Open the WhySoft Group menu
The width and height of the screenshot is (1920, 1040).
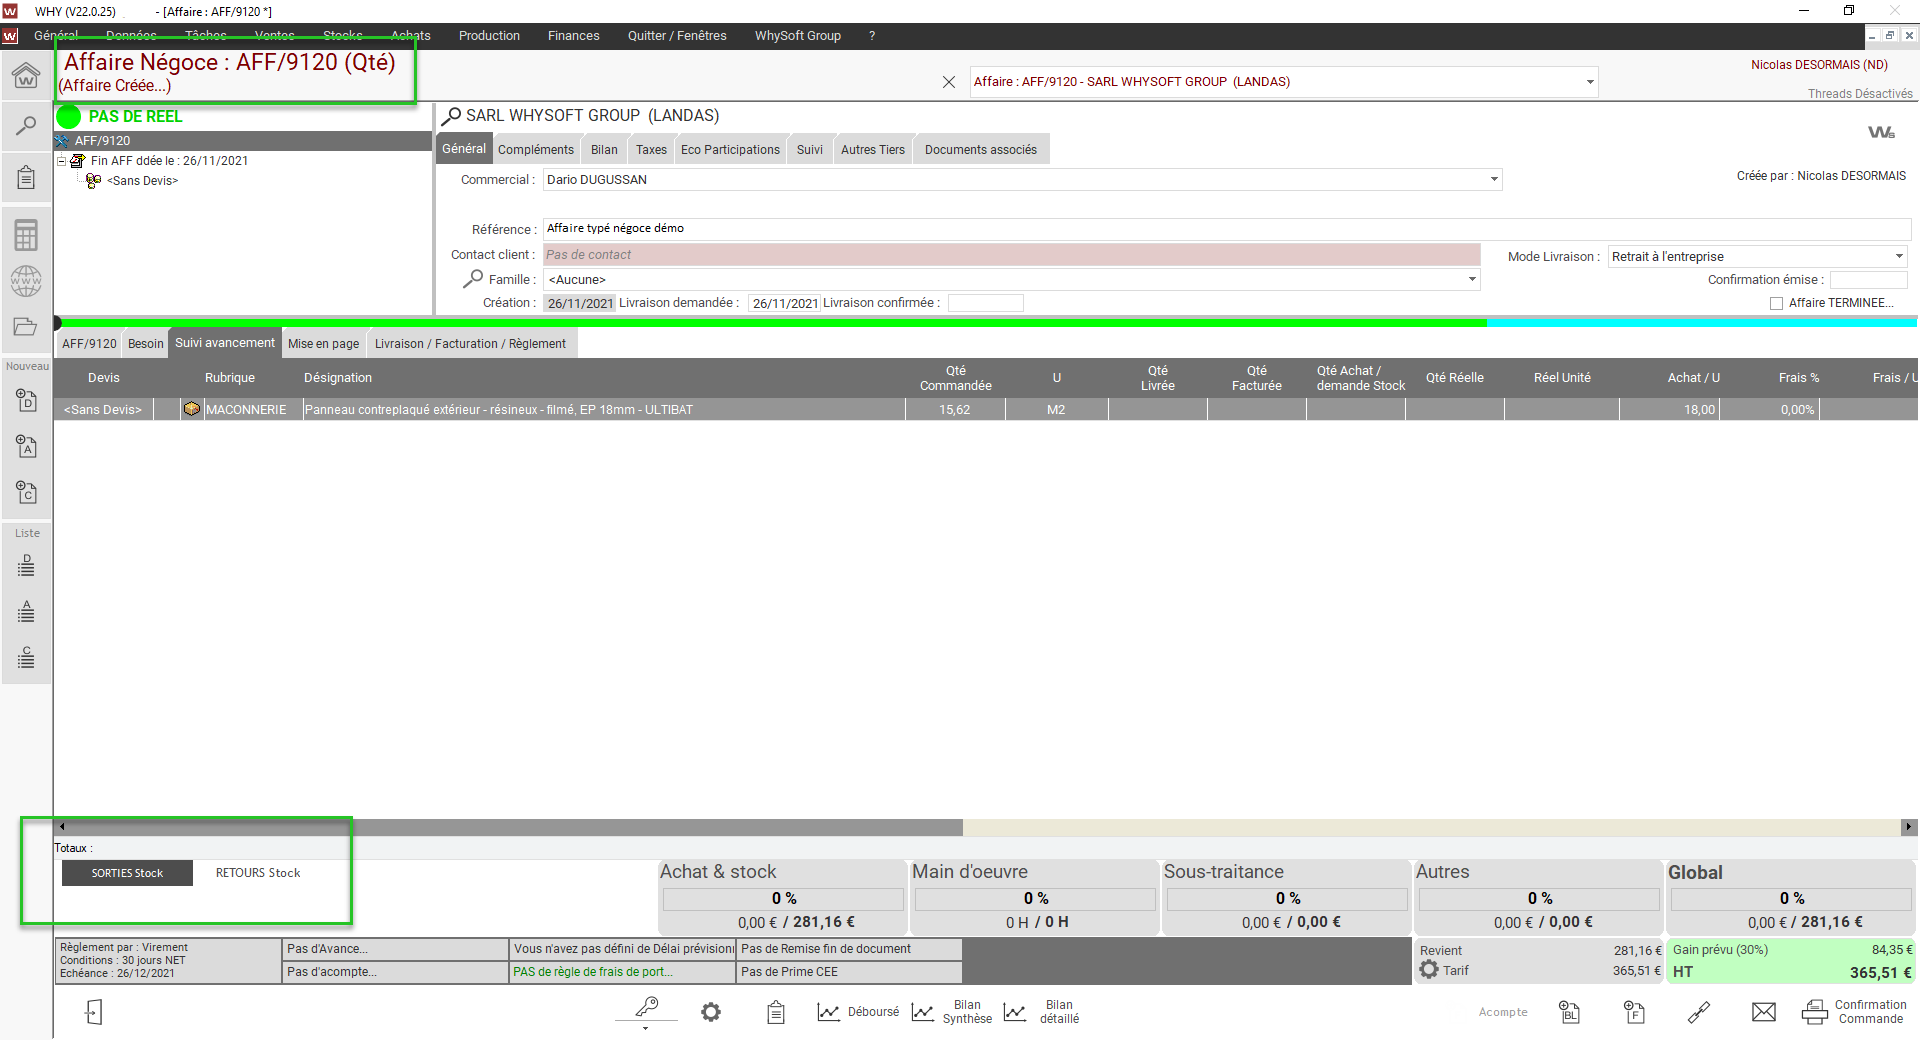coord(797,36)
